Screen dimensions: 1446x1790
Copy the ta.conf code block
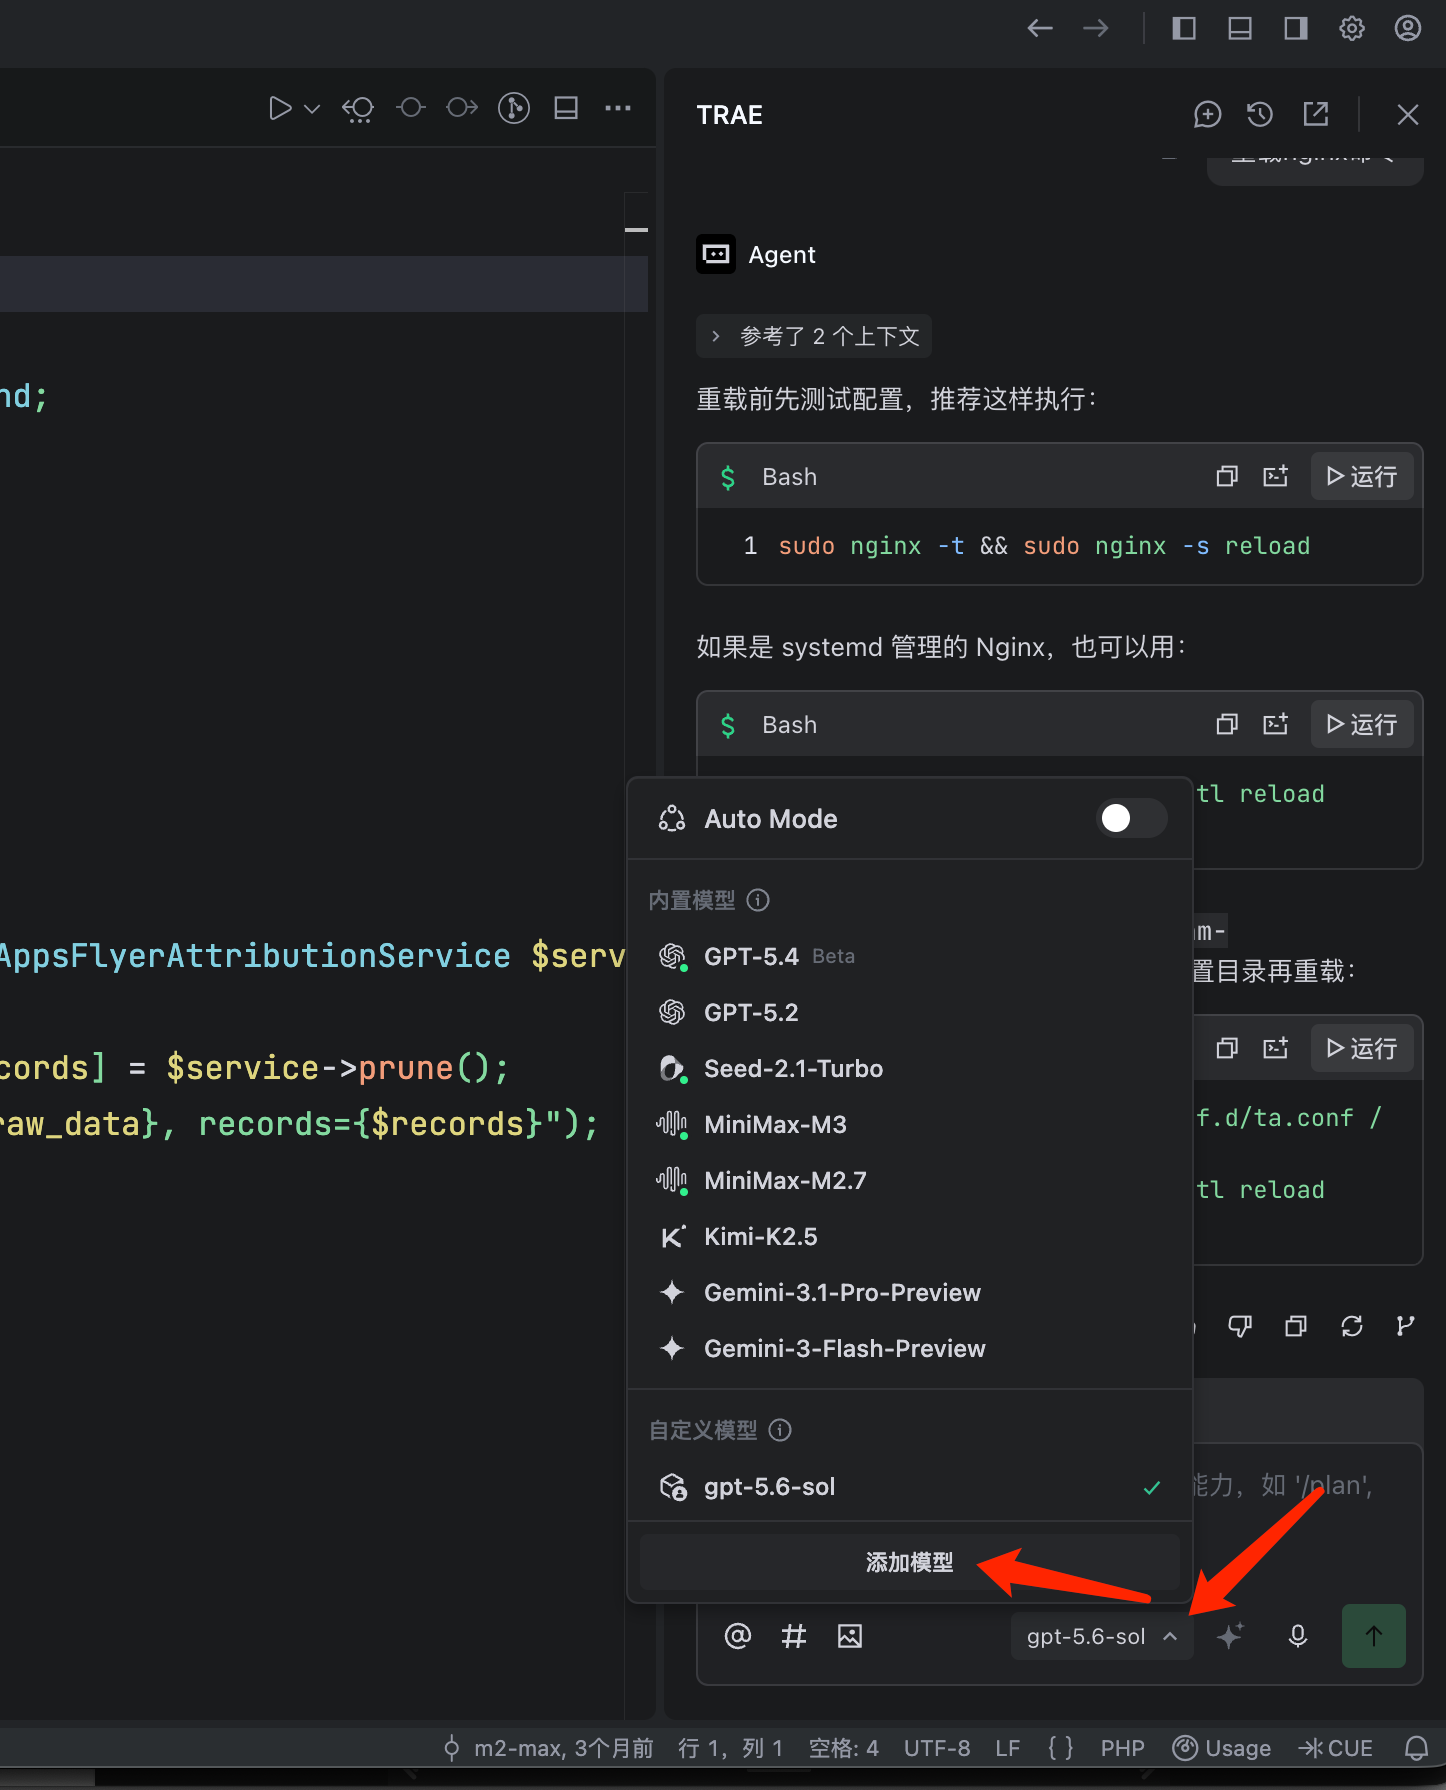pos(1227,1048)
